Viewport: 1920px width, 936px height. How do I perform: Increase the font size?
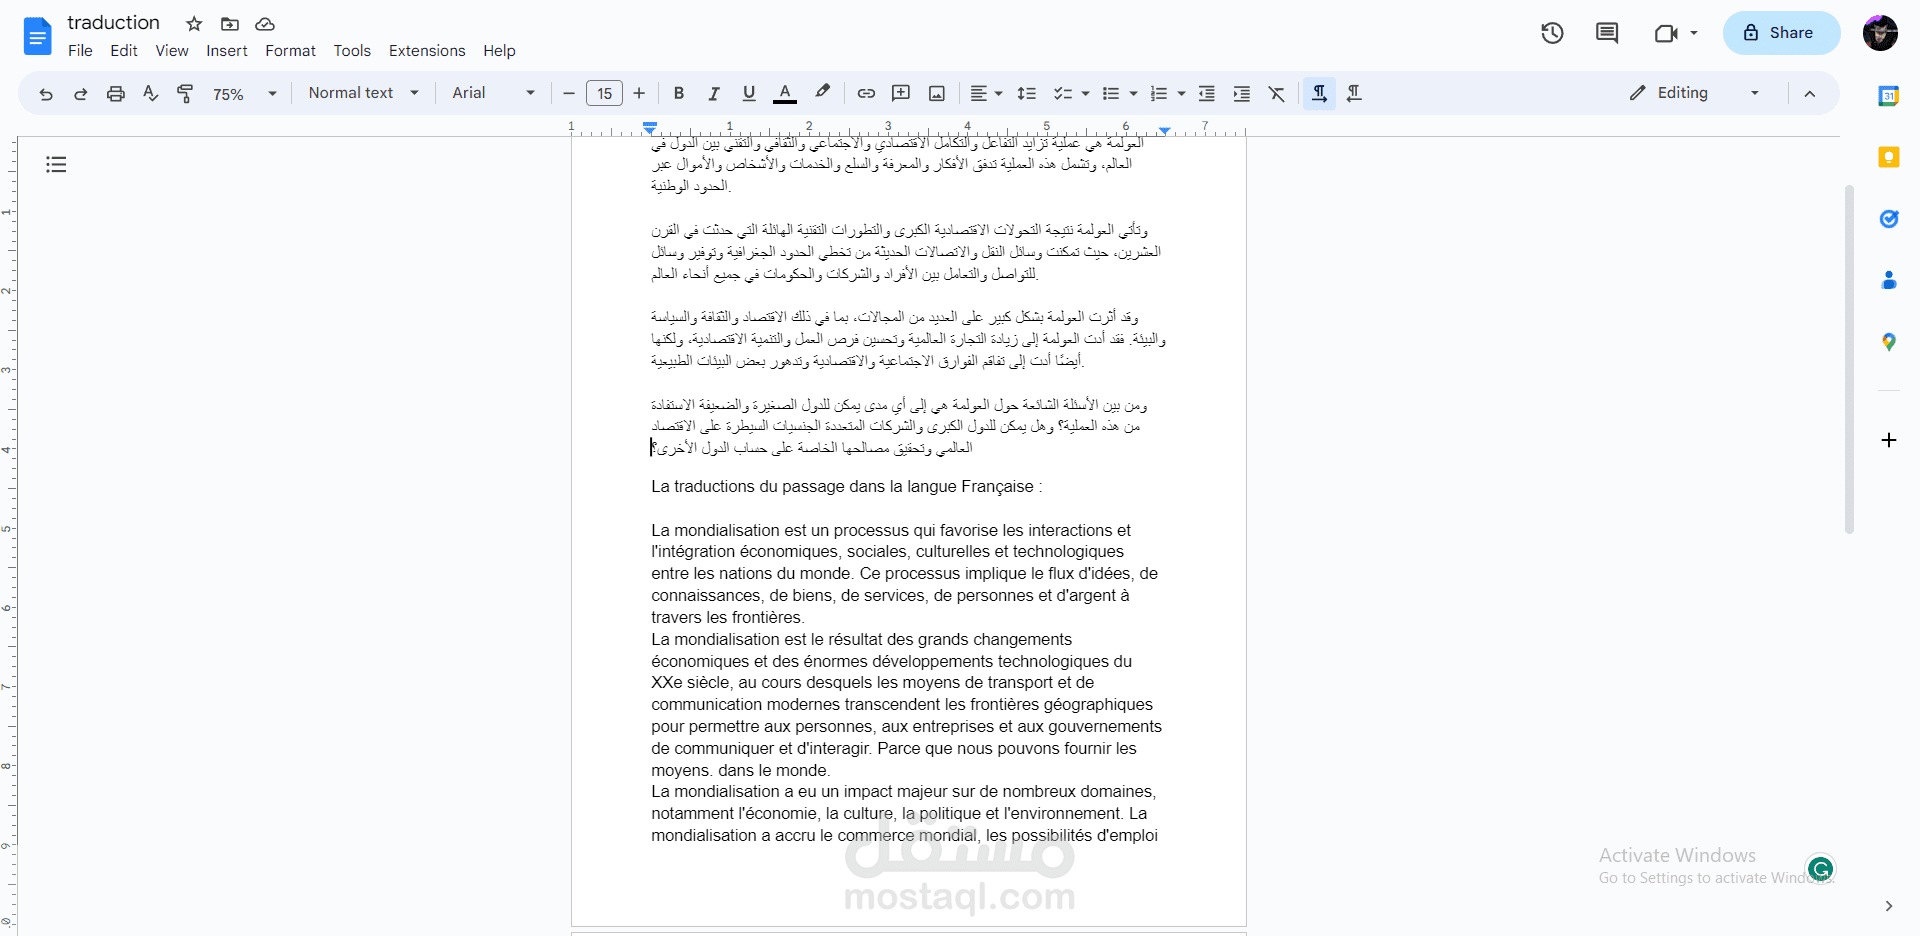pyautogui.click(x=639, y=93)
